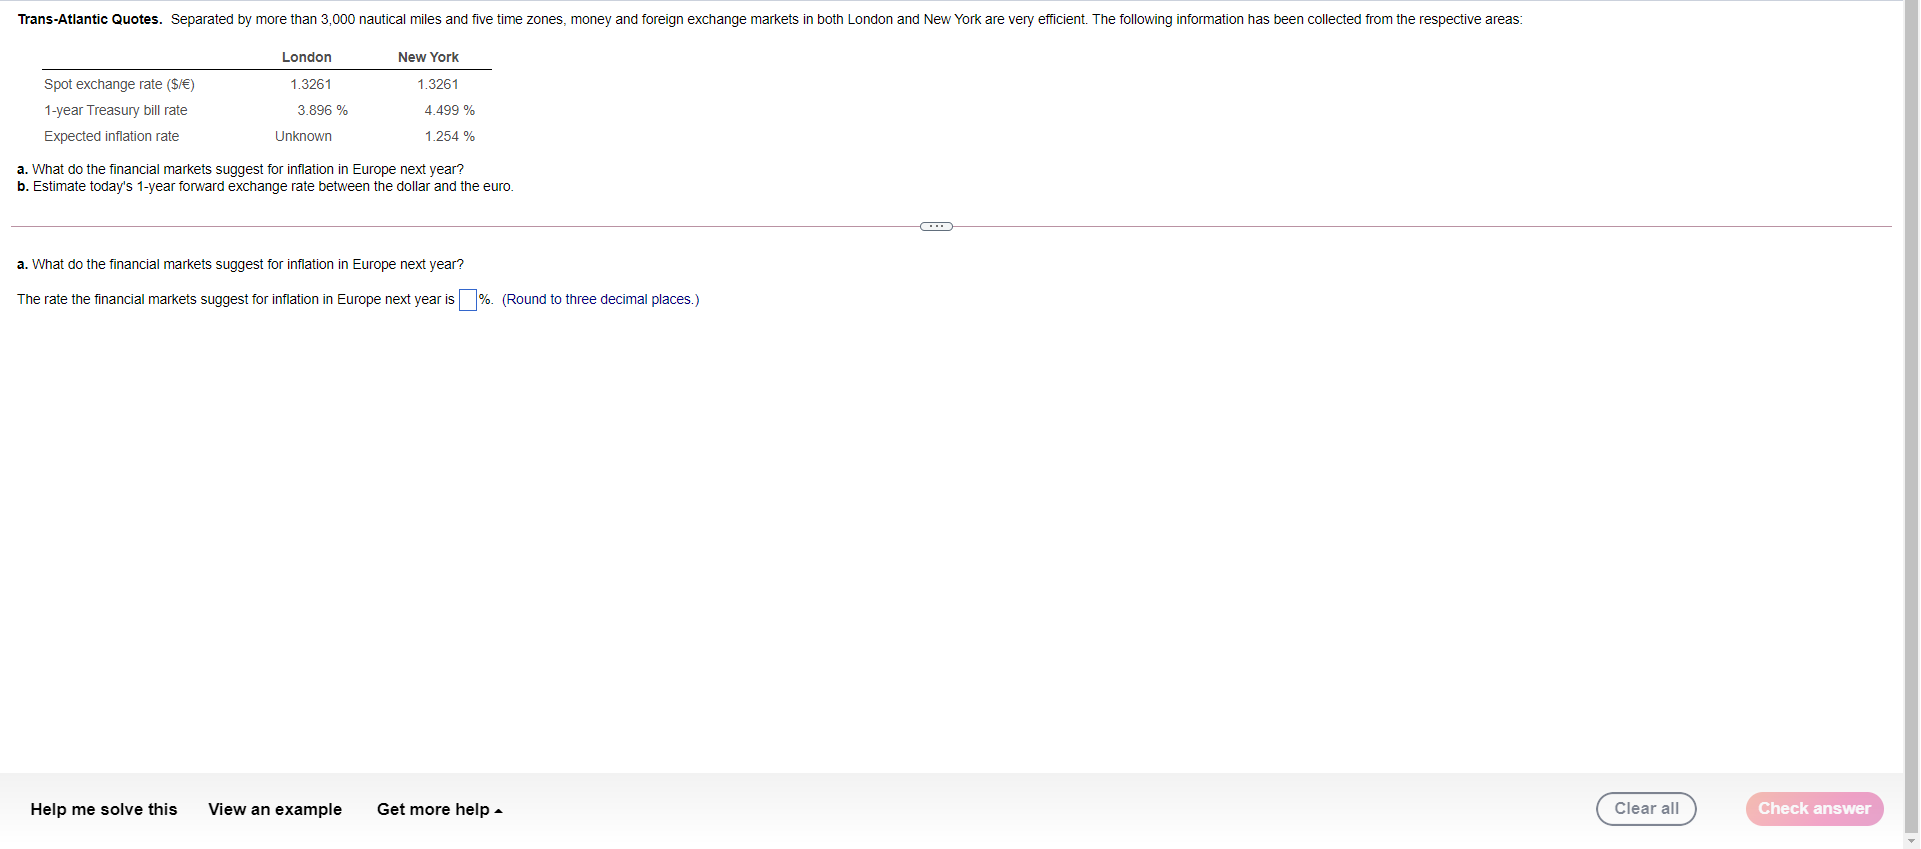
Task: Click the Spot exchange rate ($/€) row label
Action: (x=119, y=84)
